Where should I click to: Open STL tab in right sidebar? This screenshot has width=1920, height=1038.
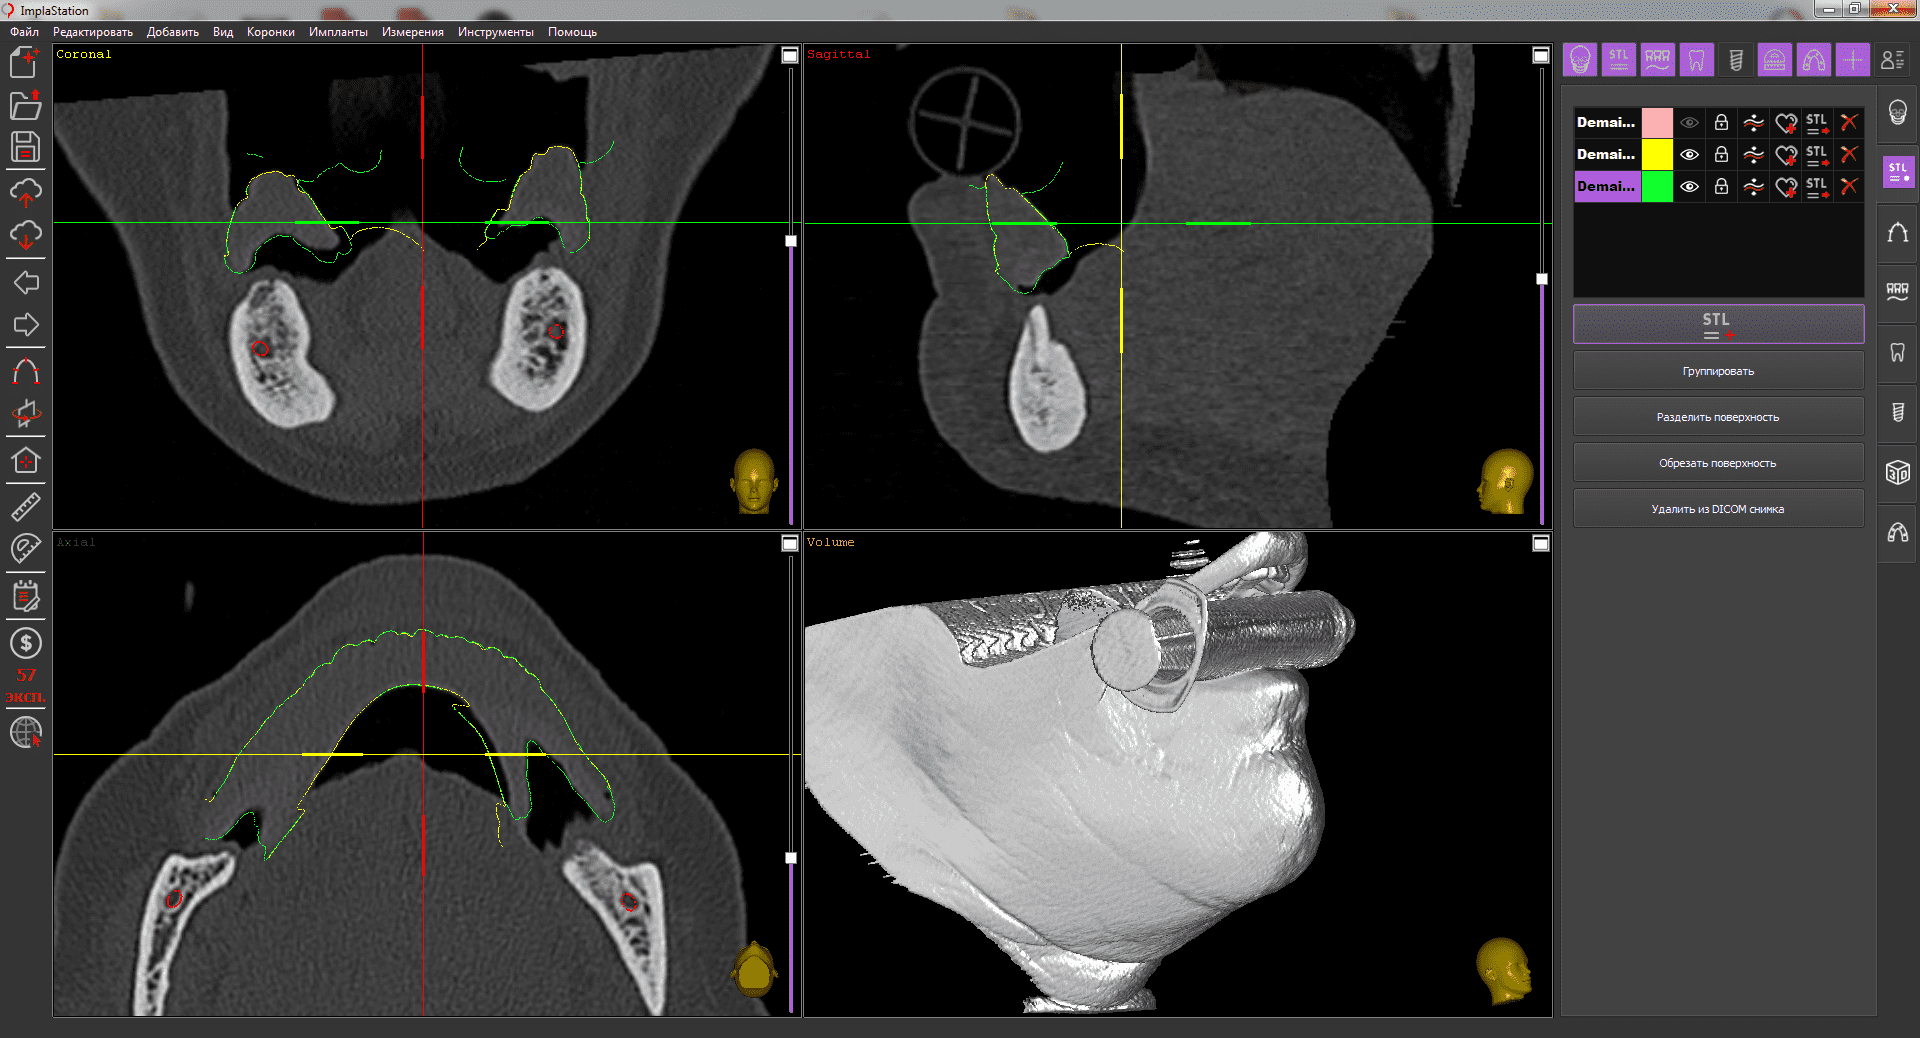click(1897, 172)
